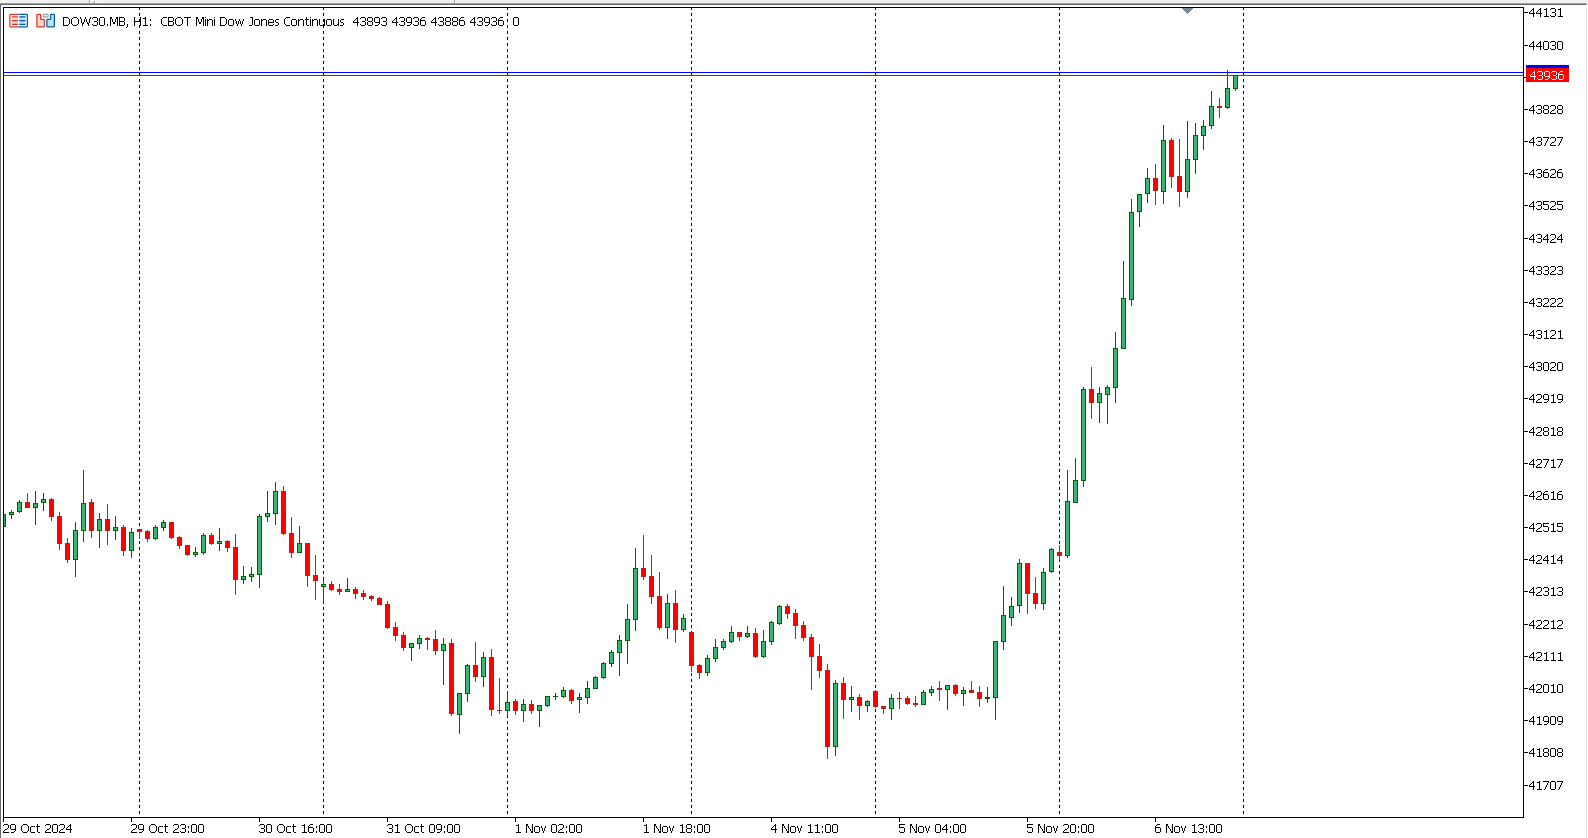The height and width of the screenshot is (838, 1588).
Task: Click the 43020 price scale label
Action: [x=1545, y=367]
